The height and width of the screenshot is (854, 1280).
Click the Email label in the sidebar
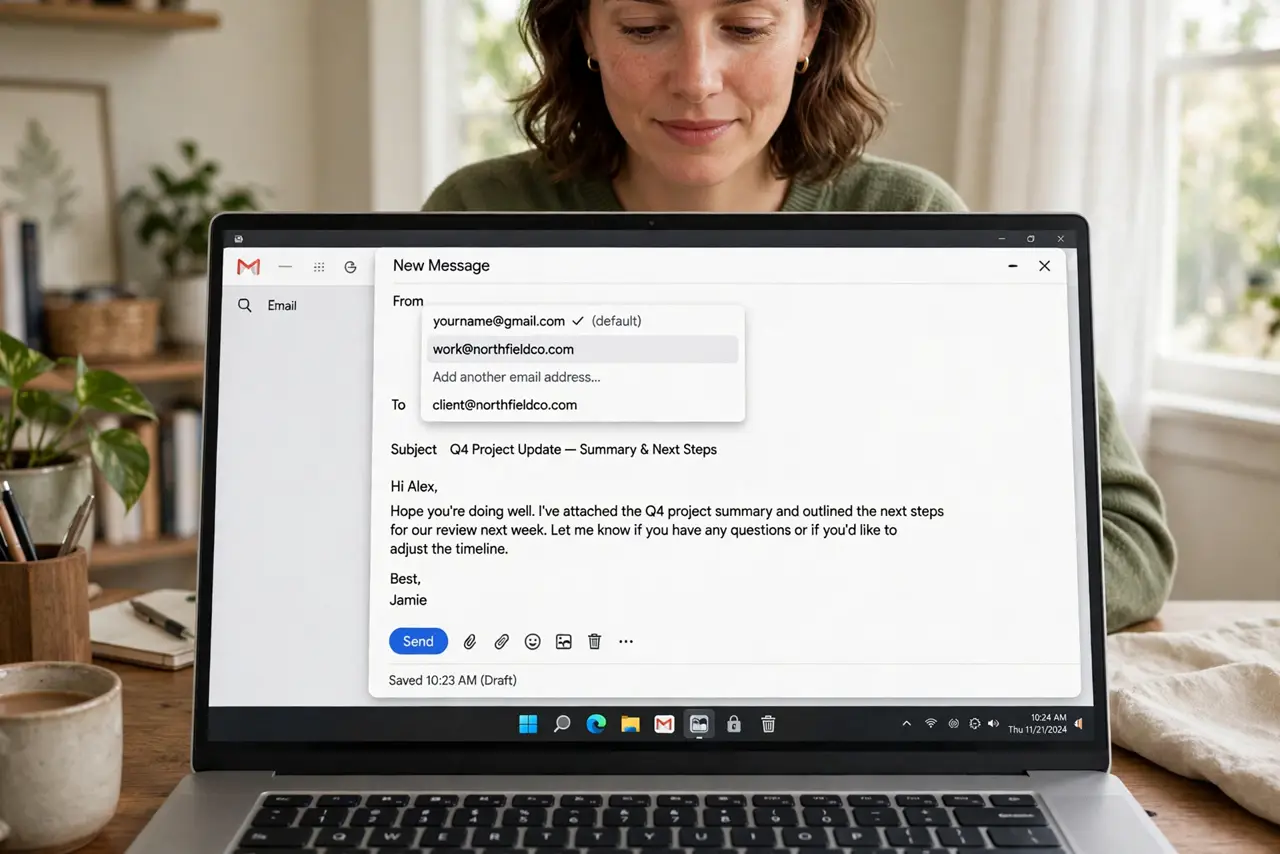(282, 305)
